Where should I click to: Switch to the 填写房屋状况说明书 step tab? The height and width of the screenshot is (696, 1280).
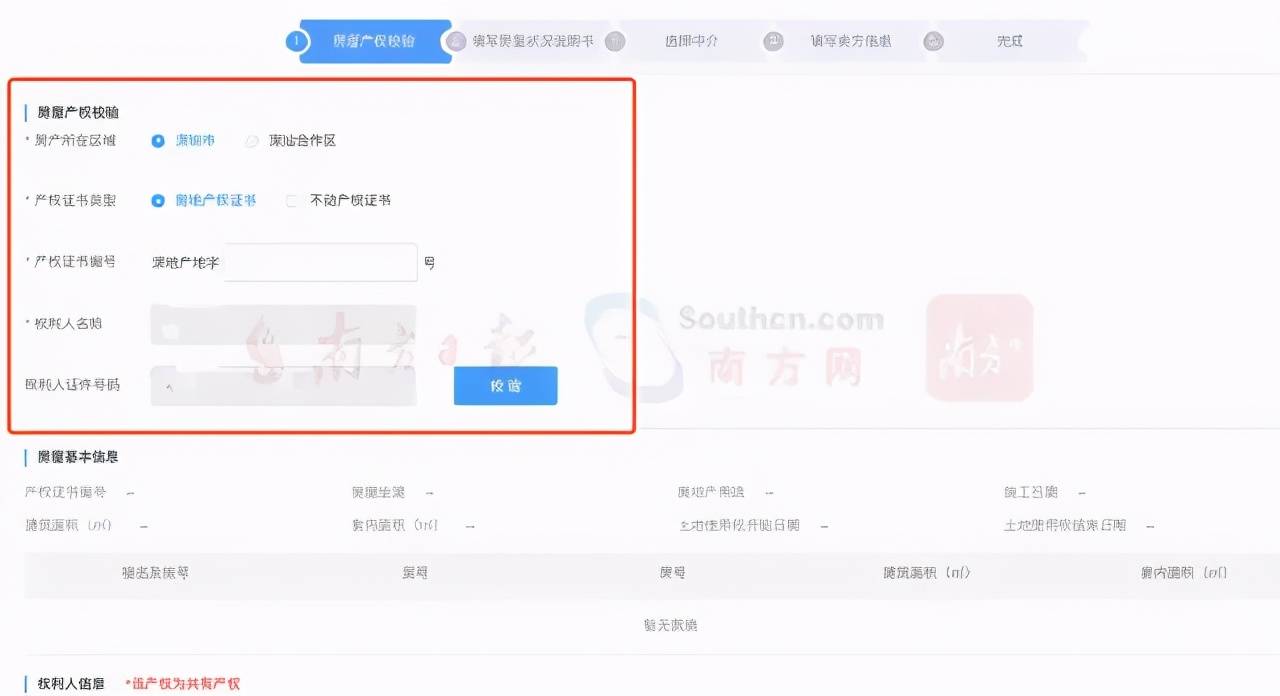[x=533, y=41]
